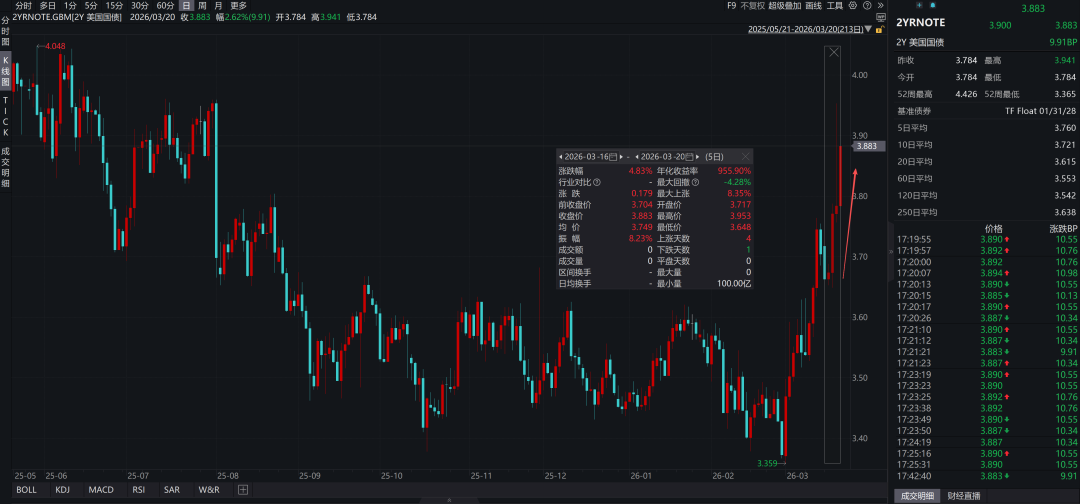Viewport: 1080px width, 504px height.
Task: Switch to the 财经直播 tab
Action: tap(964, 496)
